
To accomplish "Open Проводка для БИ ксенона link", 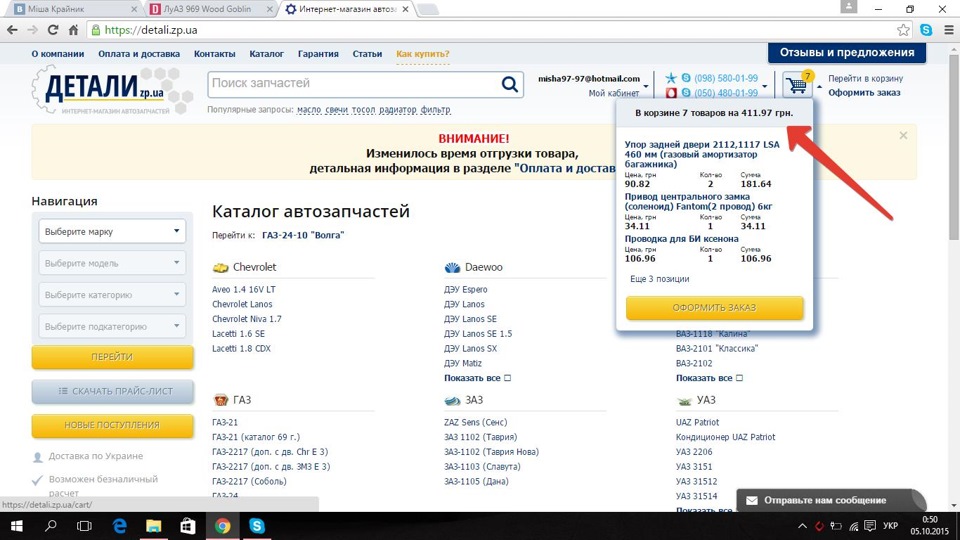I will click(681, 239).
